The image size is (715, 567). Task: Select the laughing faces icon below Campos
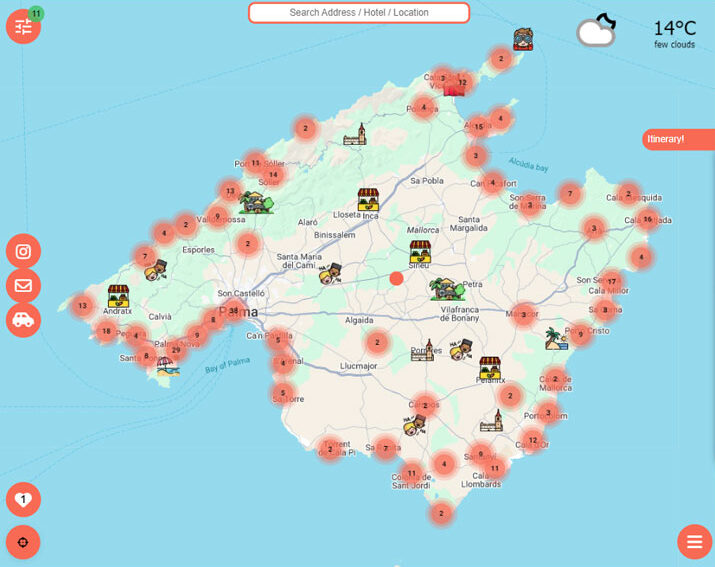(414, 425)
